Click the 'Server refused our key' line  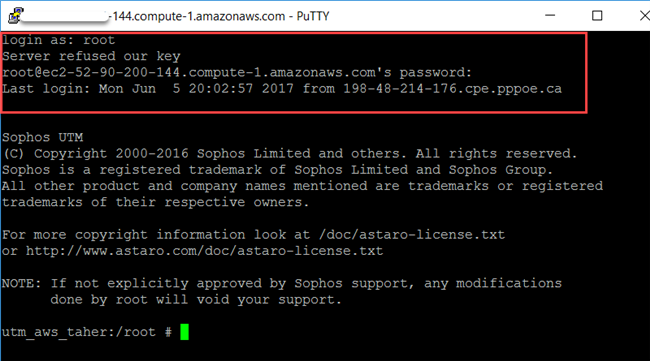coord(91,56)
